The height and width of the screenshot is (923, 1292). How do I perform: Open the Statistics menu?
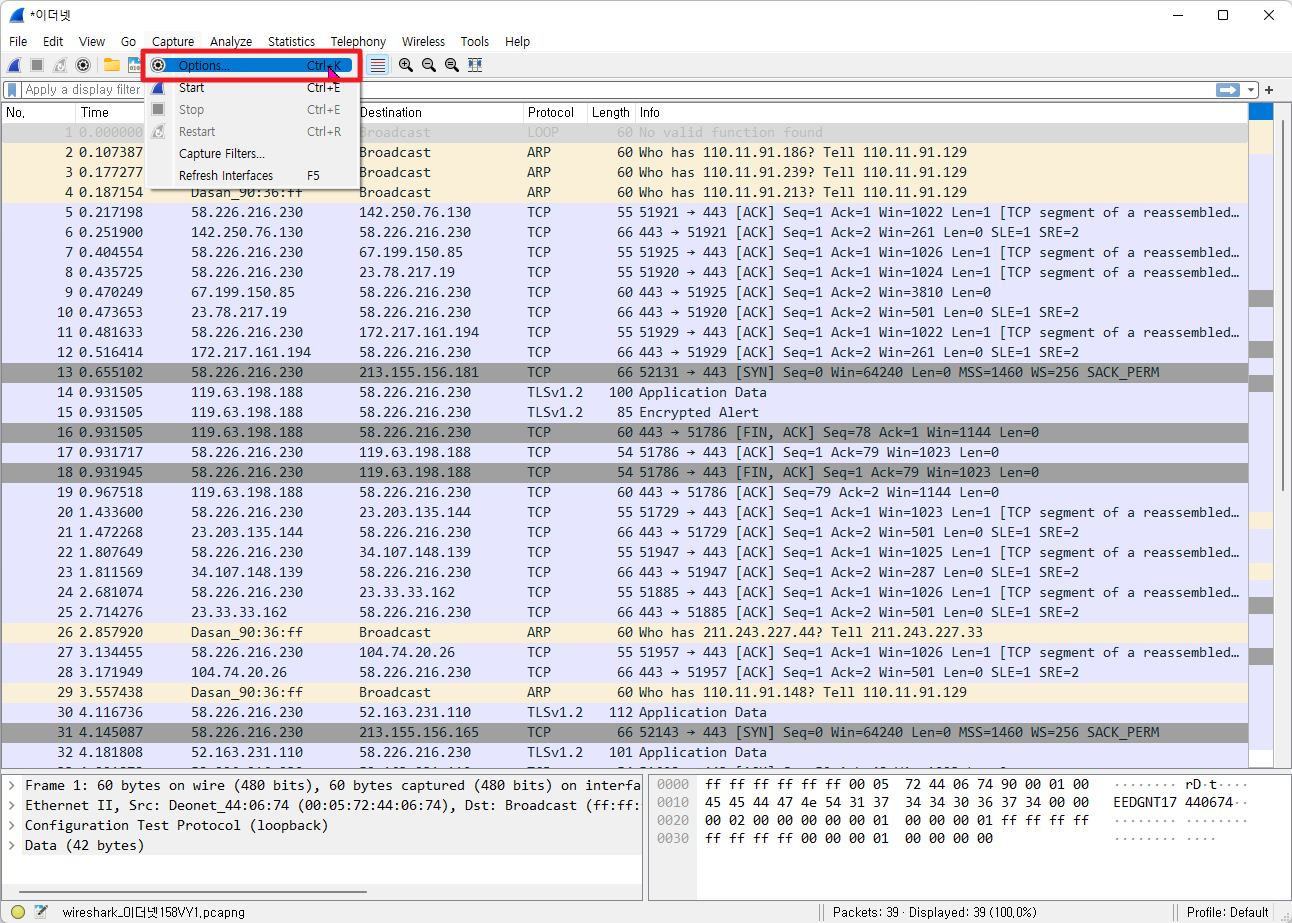tap(291, 41)
